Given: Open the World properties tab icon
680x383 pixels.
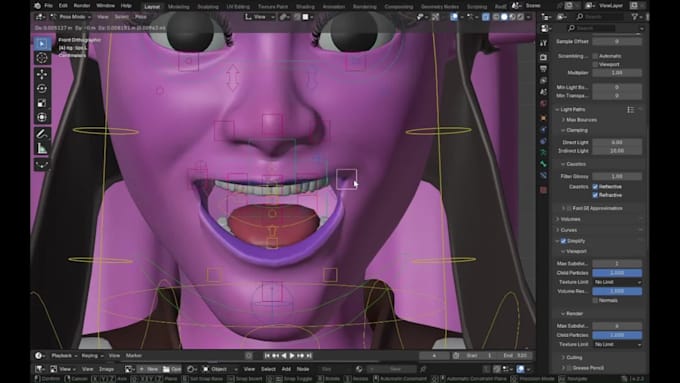Looking at the screenshot, I should click(x=543, y=104).
